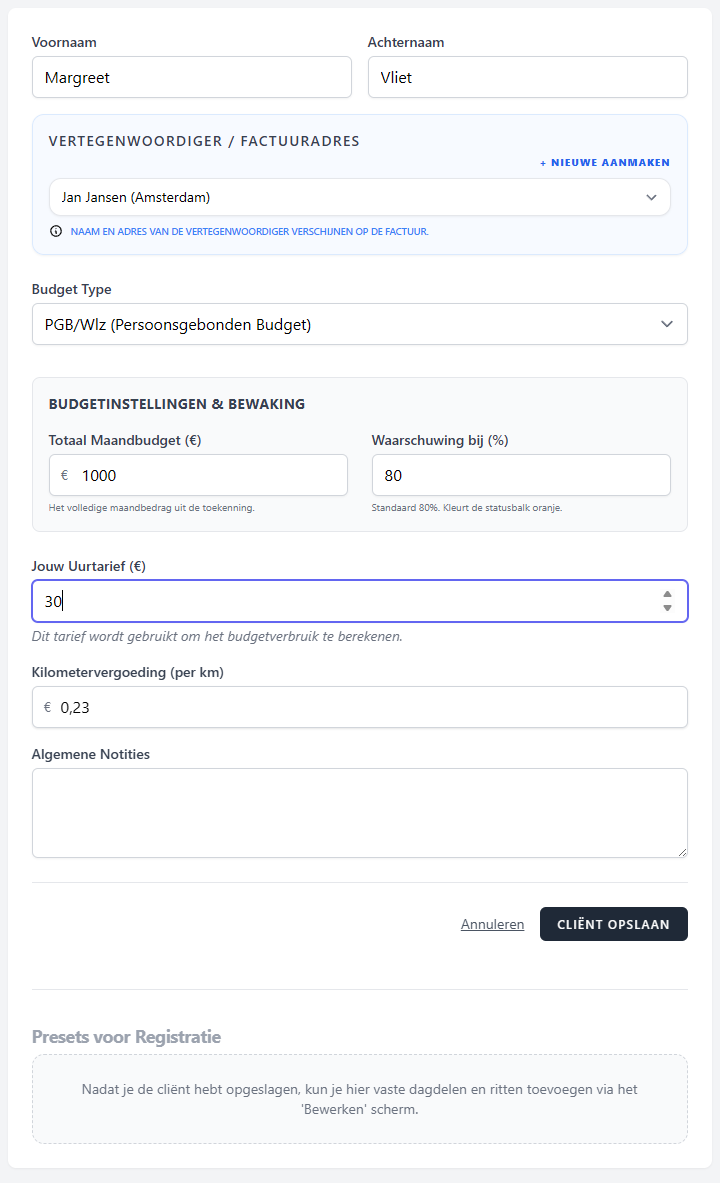720x1183 pixels.
Task: Click the Achternaam field containing Vliet
Action: coord(527,77)
